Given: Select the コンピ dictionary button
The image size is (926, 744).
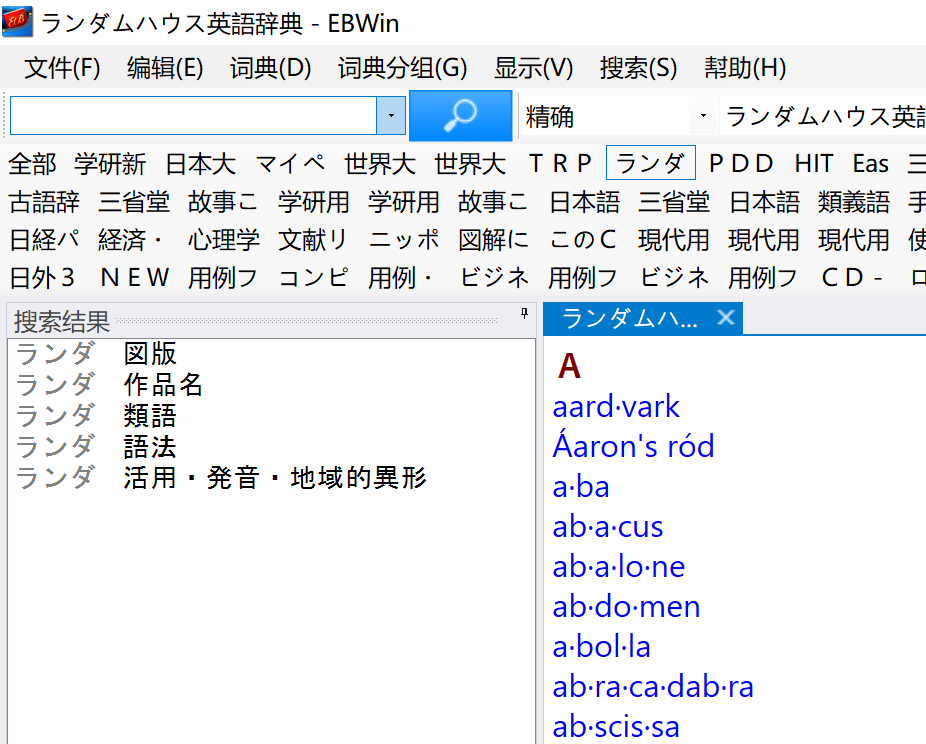Looking at the screenshot, I should coord(313,278).
